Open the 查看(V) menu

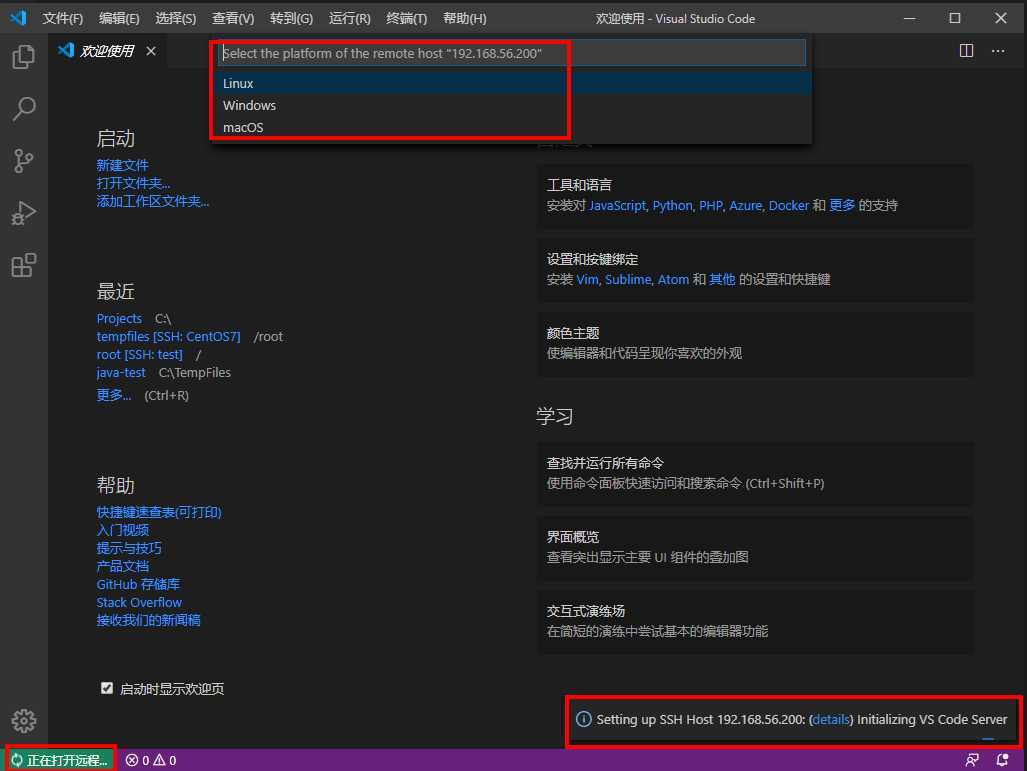[233, 18]
